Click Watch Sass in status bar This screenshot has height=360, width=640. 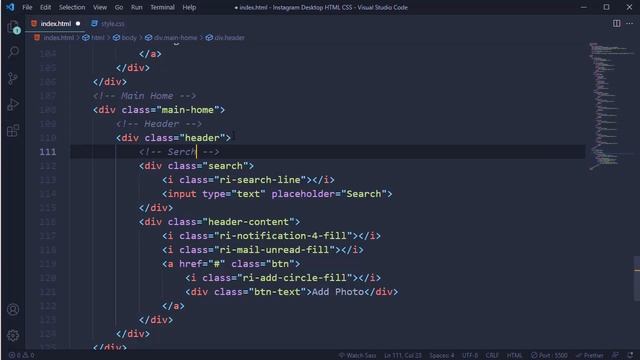(358, 355)
